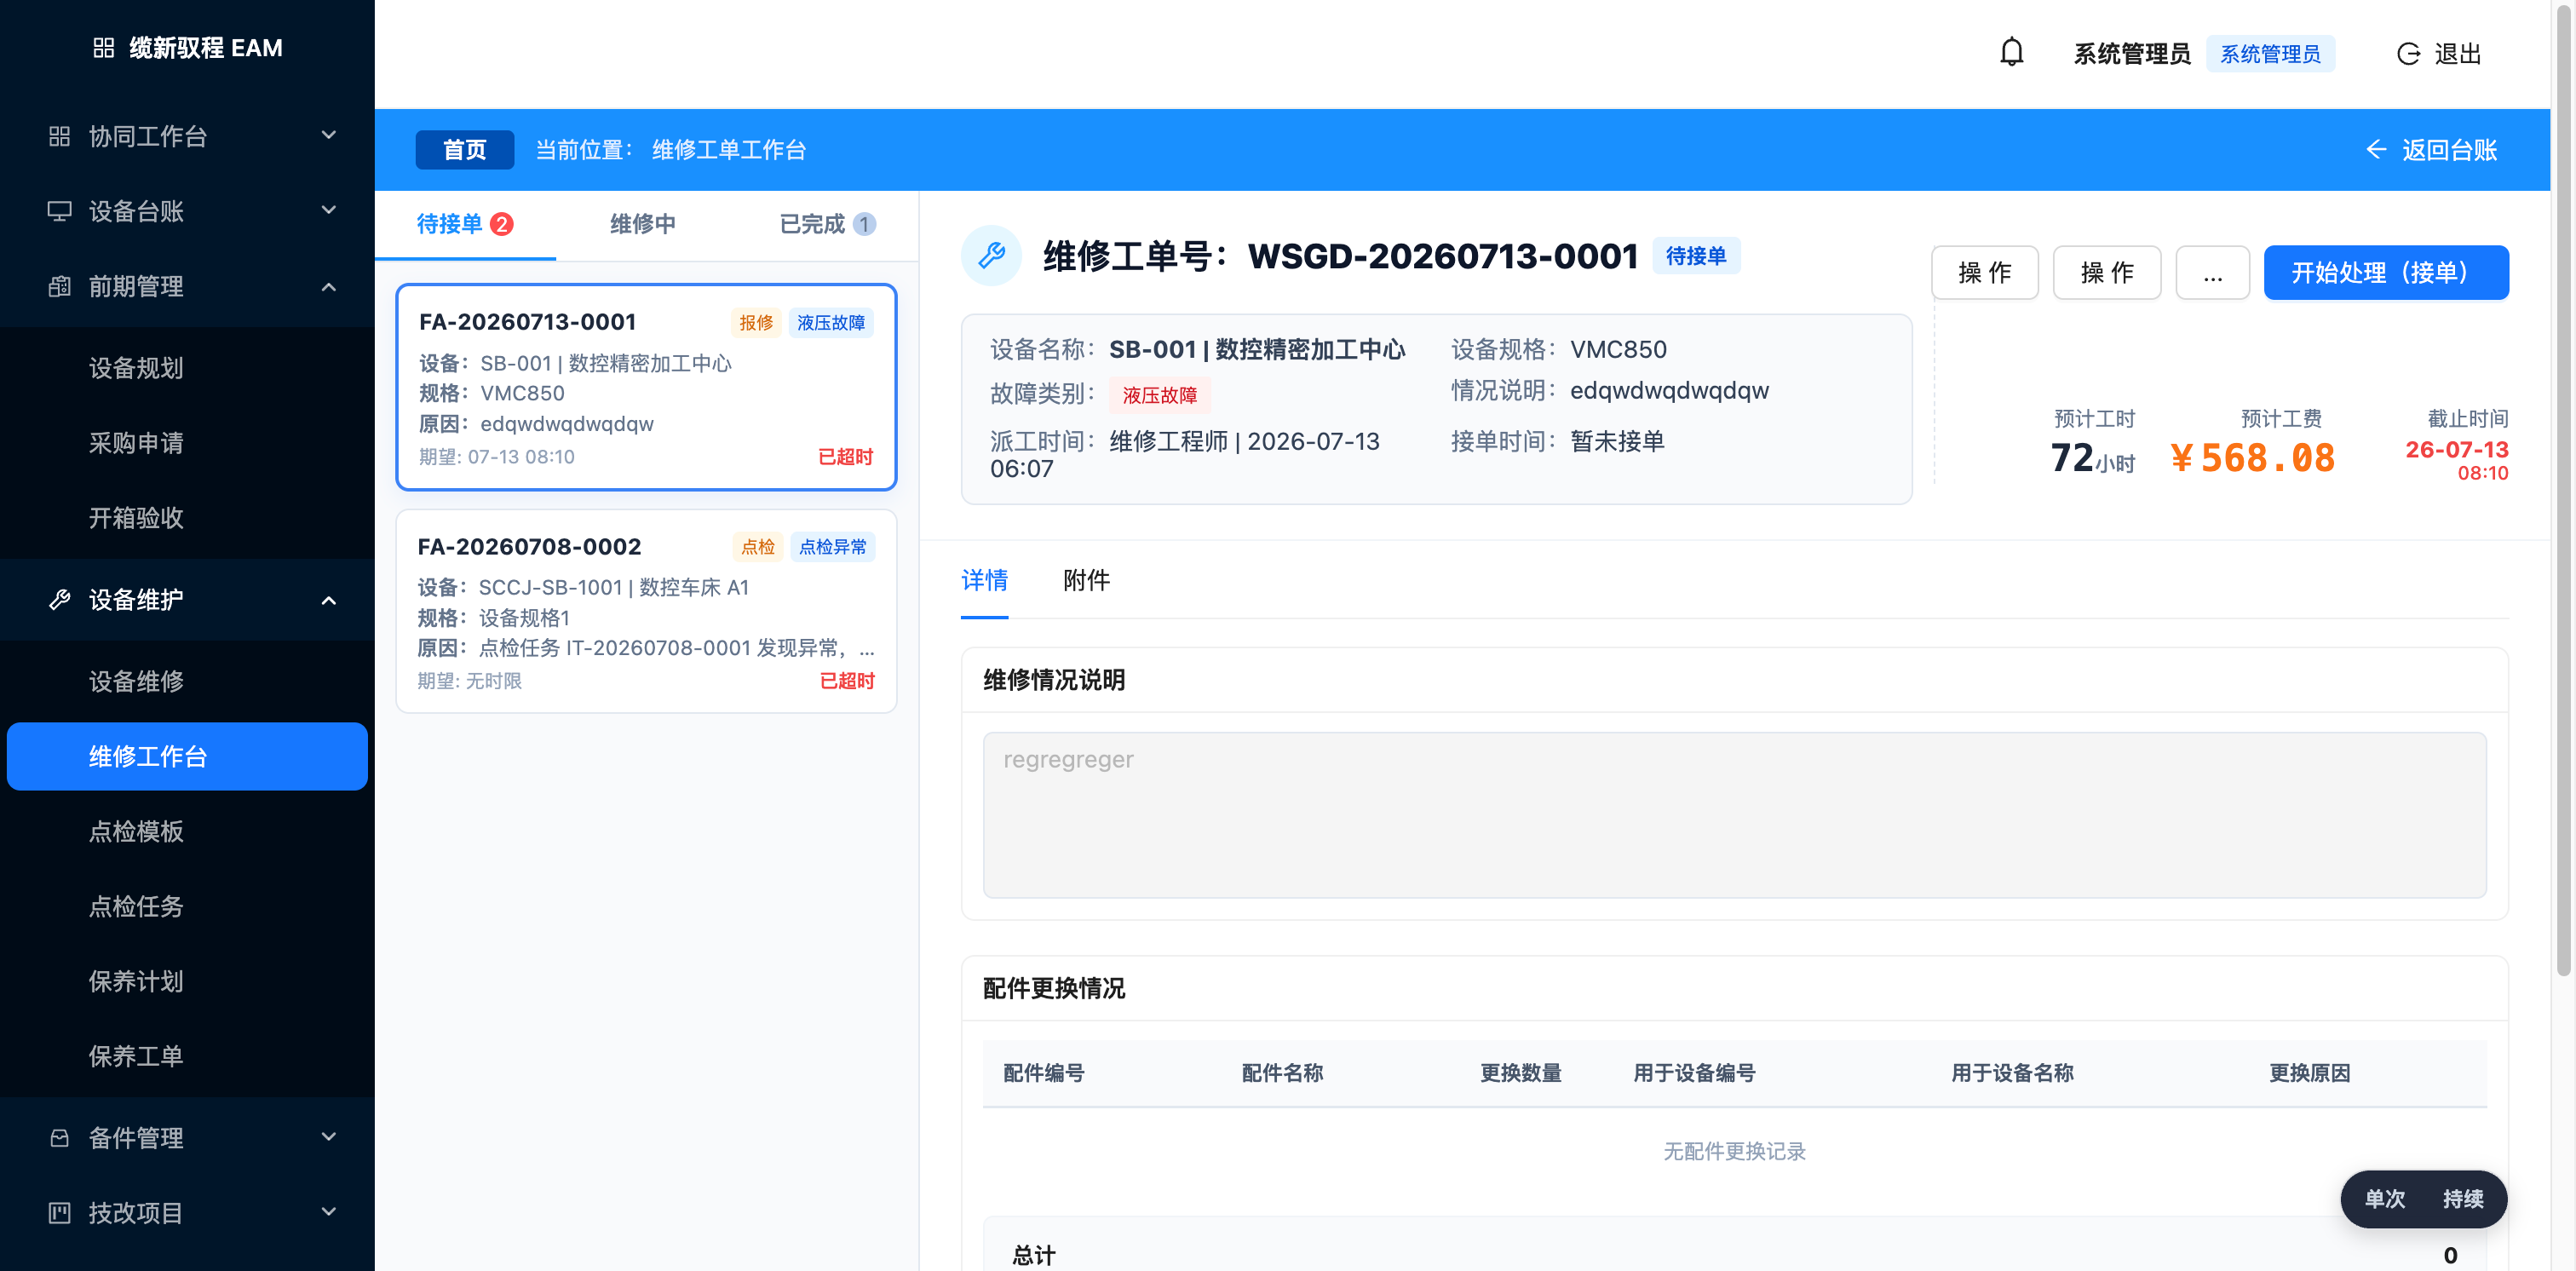Click the 返回台账 link
This screenshot has height=1271, width=2576.
(x=2432, y=150)
